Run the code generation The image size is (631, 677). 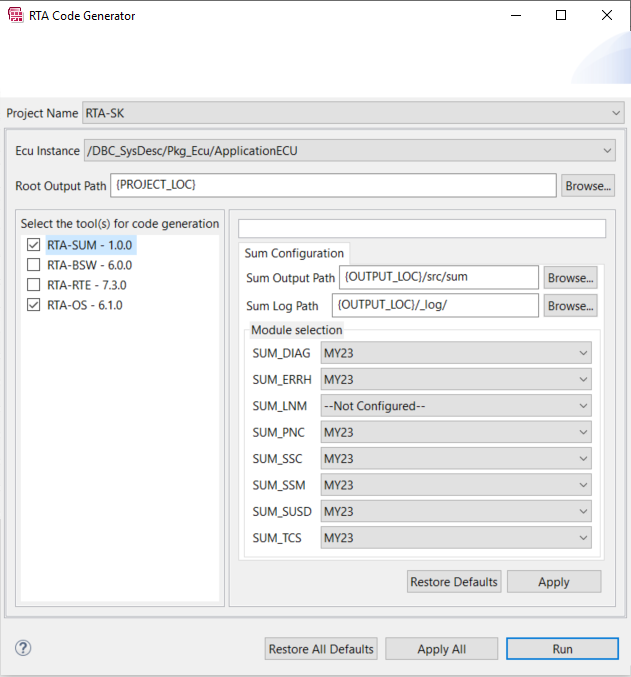click(562, 649)
